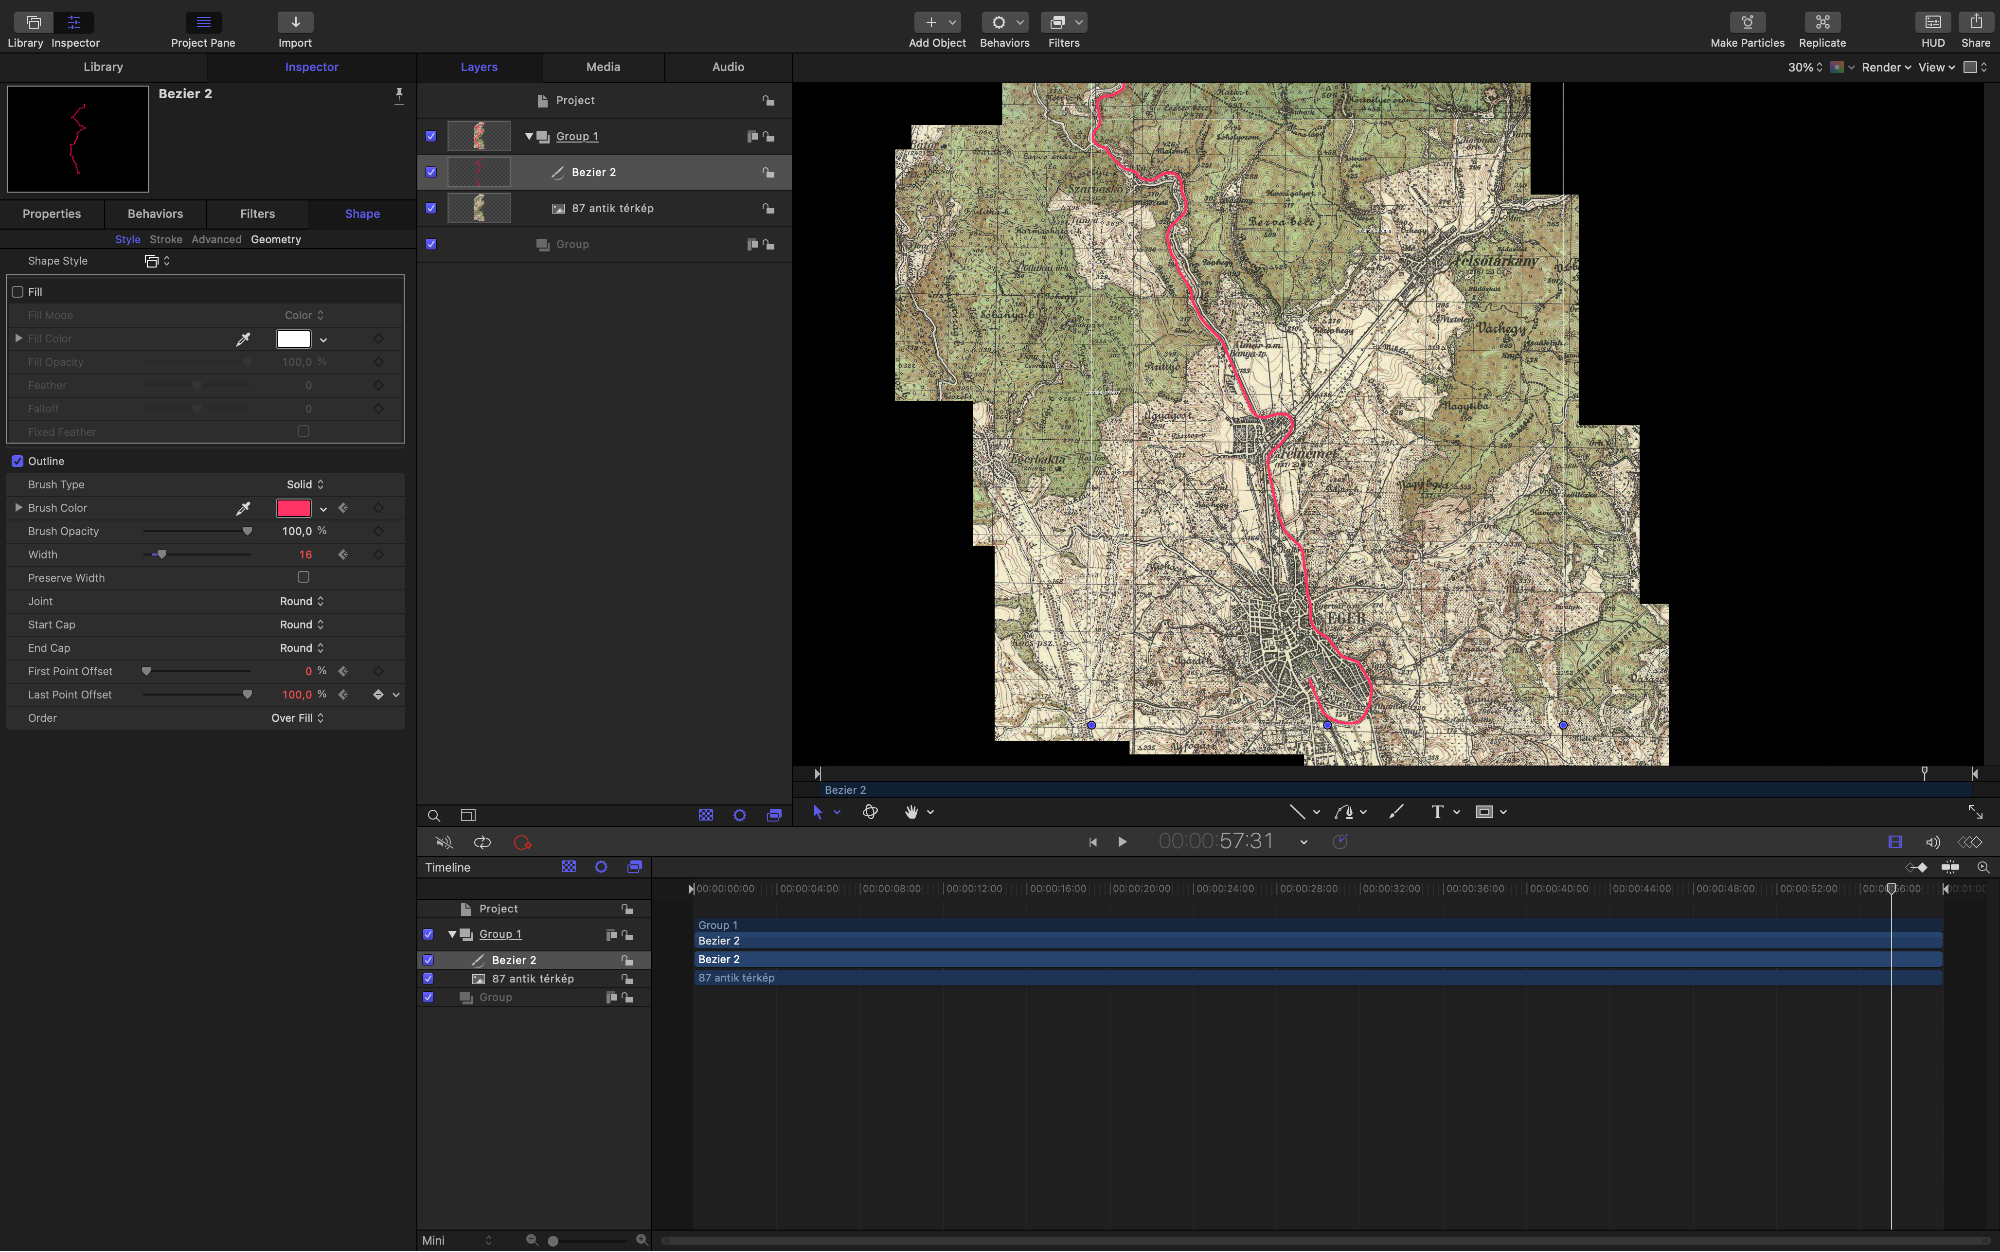This screenshot has width=2000, height=1252.
Task: Toggle the bottom Group layer checkbox
Action: 431,244
